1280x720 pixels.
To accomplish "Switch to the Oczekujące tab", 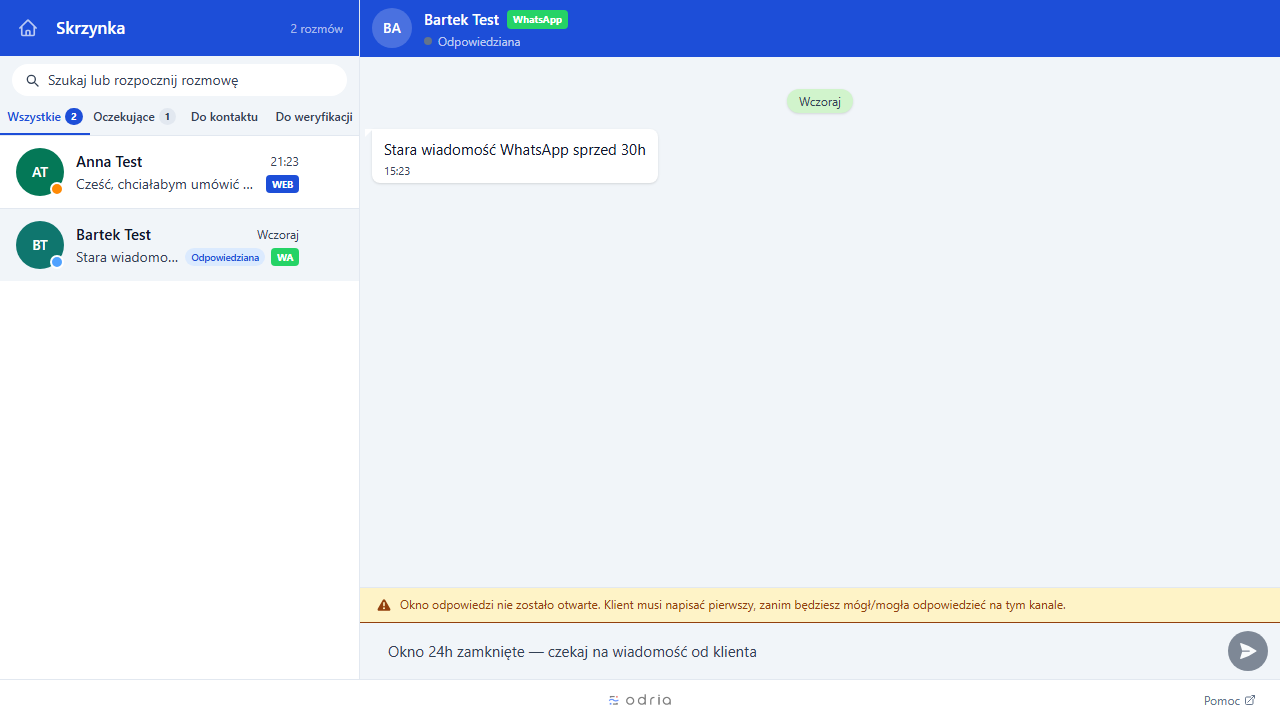I will tap(134, 117).
